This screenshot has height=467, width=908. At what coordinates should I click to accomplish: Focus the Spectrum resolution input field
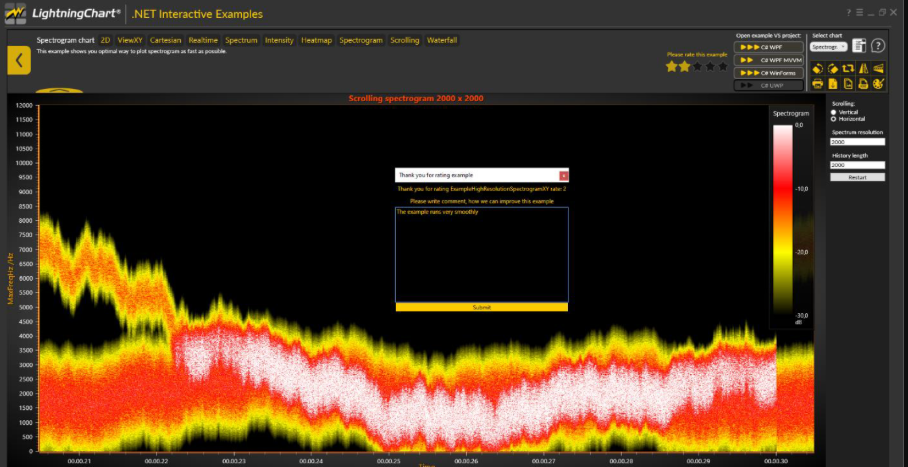pos(858,142)
